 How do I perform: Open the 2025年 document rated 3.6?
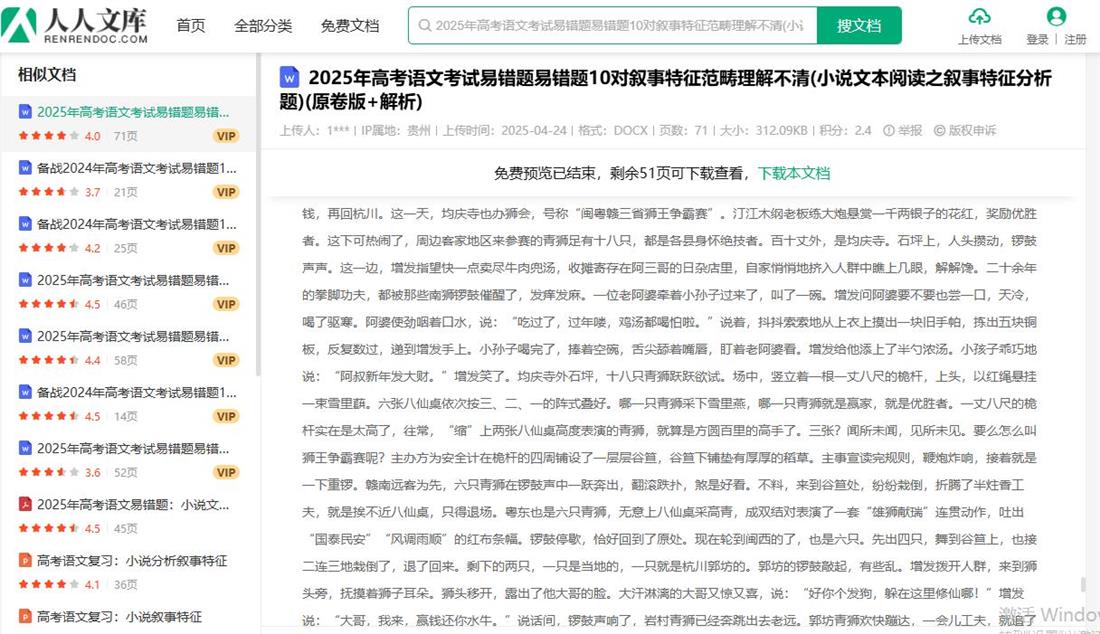(133, 449)
